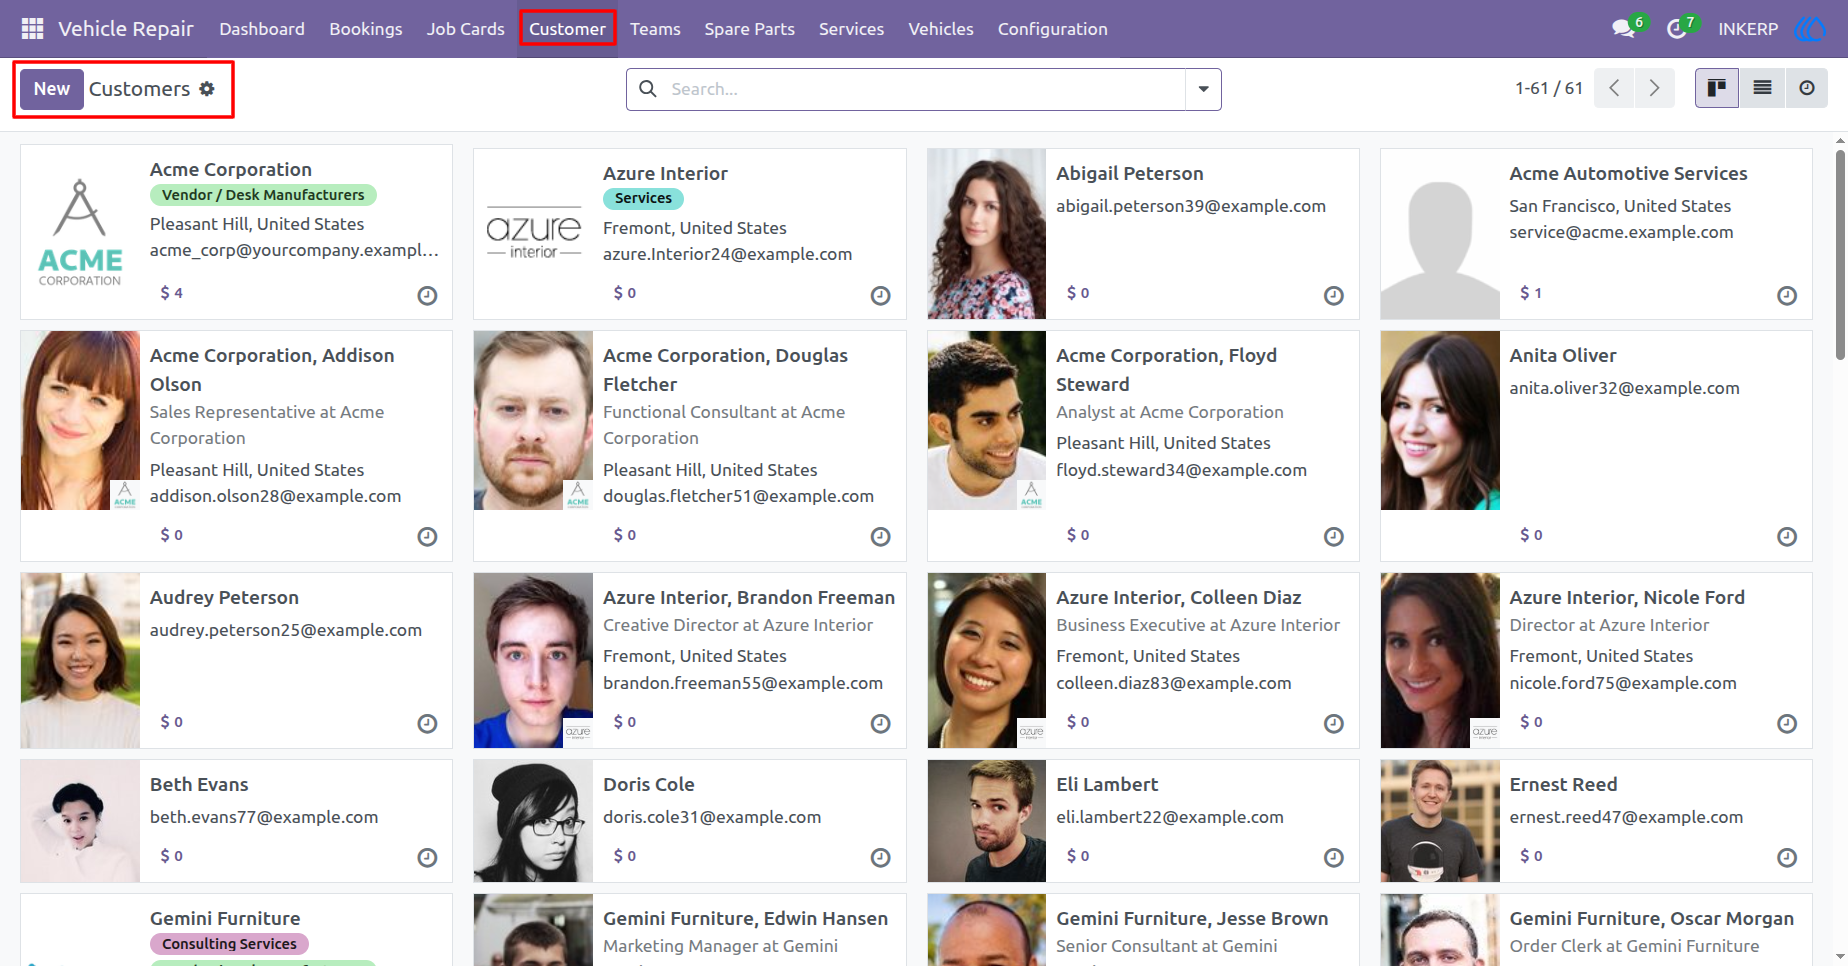Image resolution: width=1848 pixels, height=966 pixels.
Task: Open the Dashboard menu
Action: pos(262,29)
